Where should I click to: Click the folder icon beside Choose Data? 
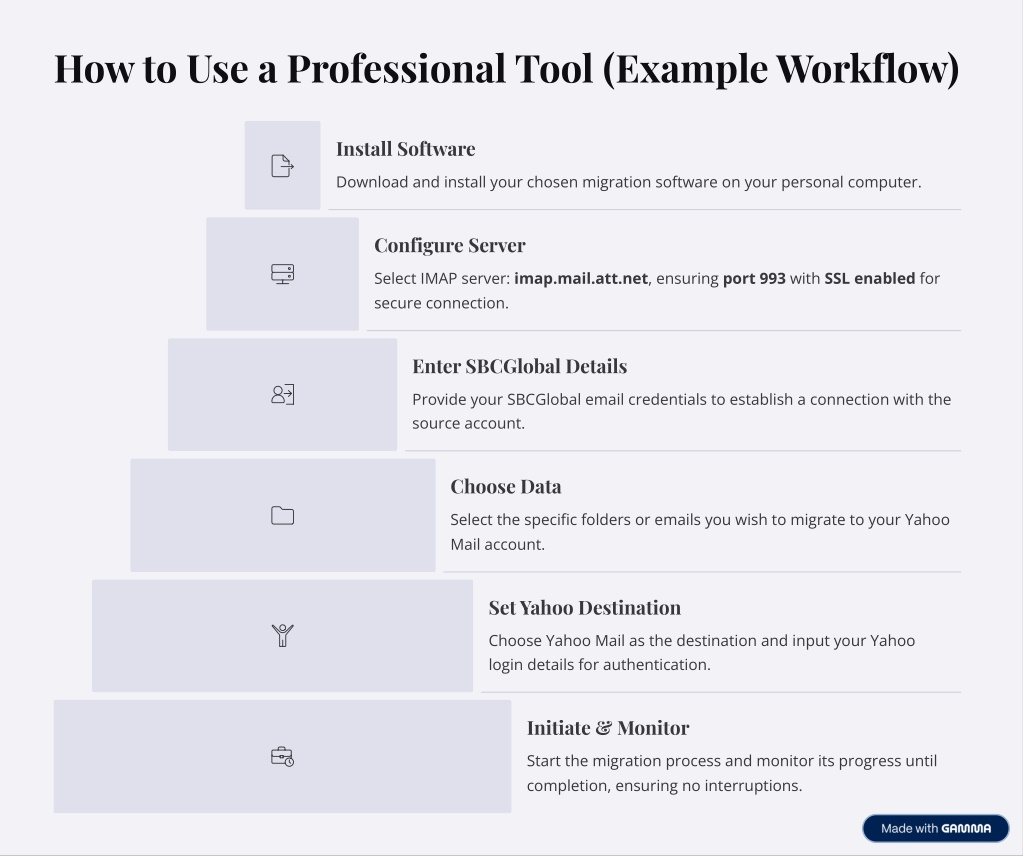click(x=282, y=515)
